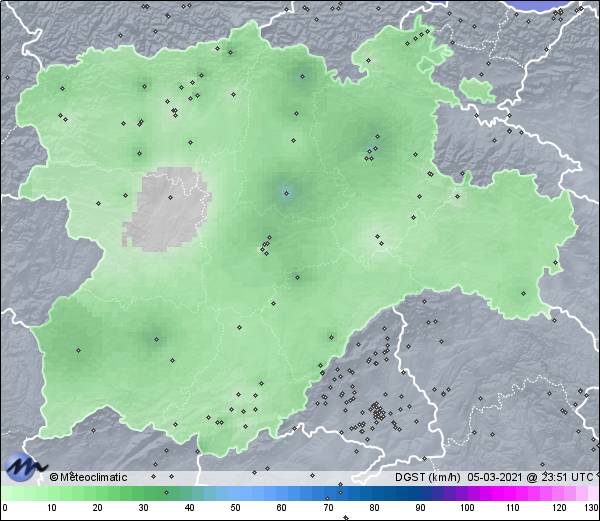Click the scale label 10
This screenshot has height=521, width=600.
[52, 508]
